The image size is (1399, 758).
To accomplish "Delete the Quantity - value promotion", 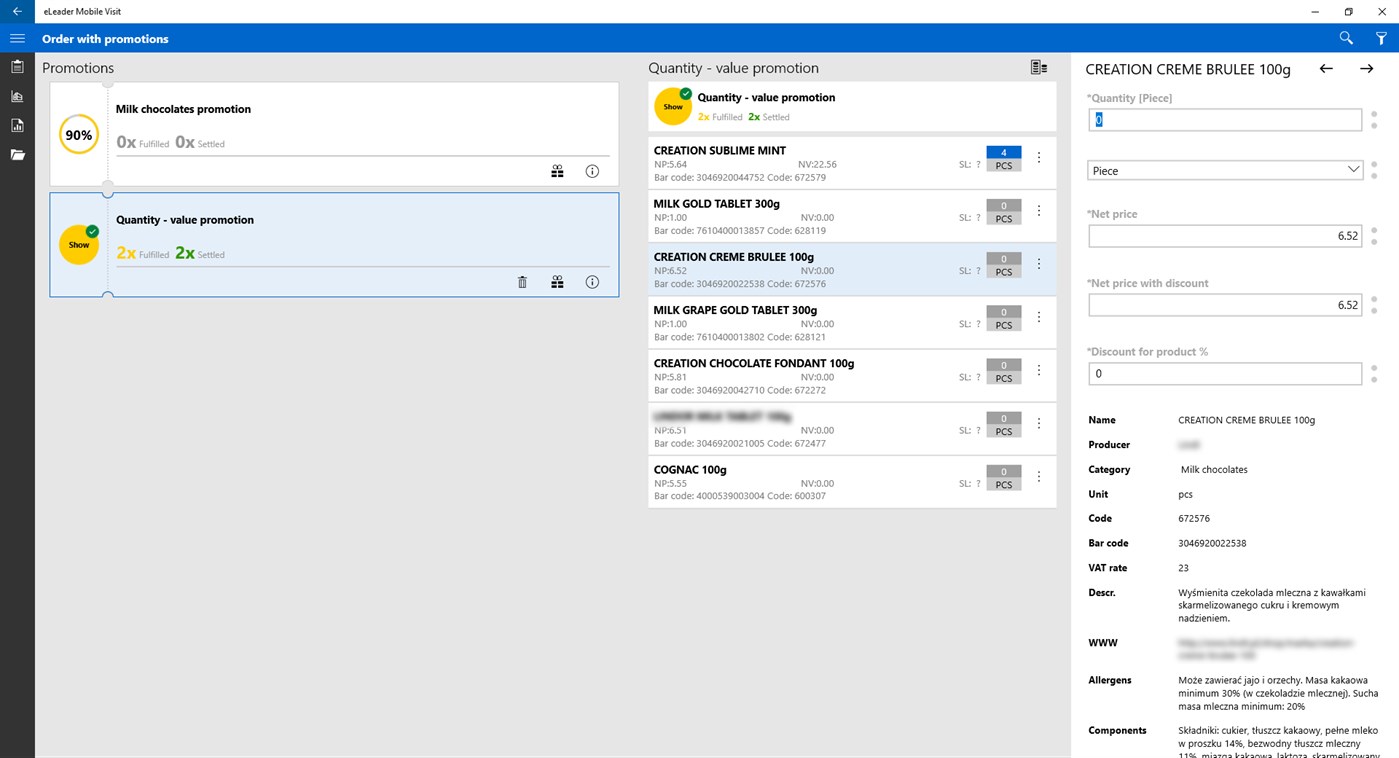I will point(522,282).
